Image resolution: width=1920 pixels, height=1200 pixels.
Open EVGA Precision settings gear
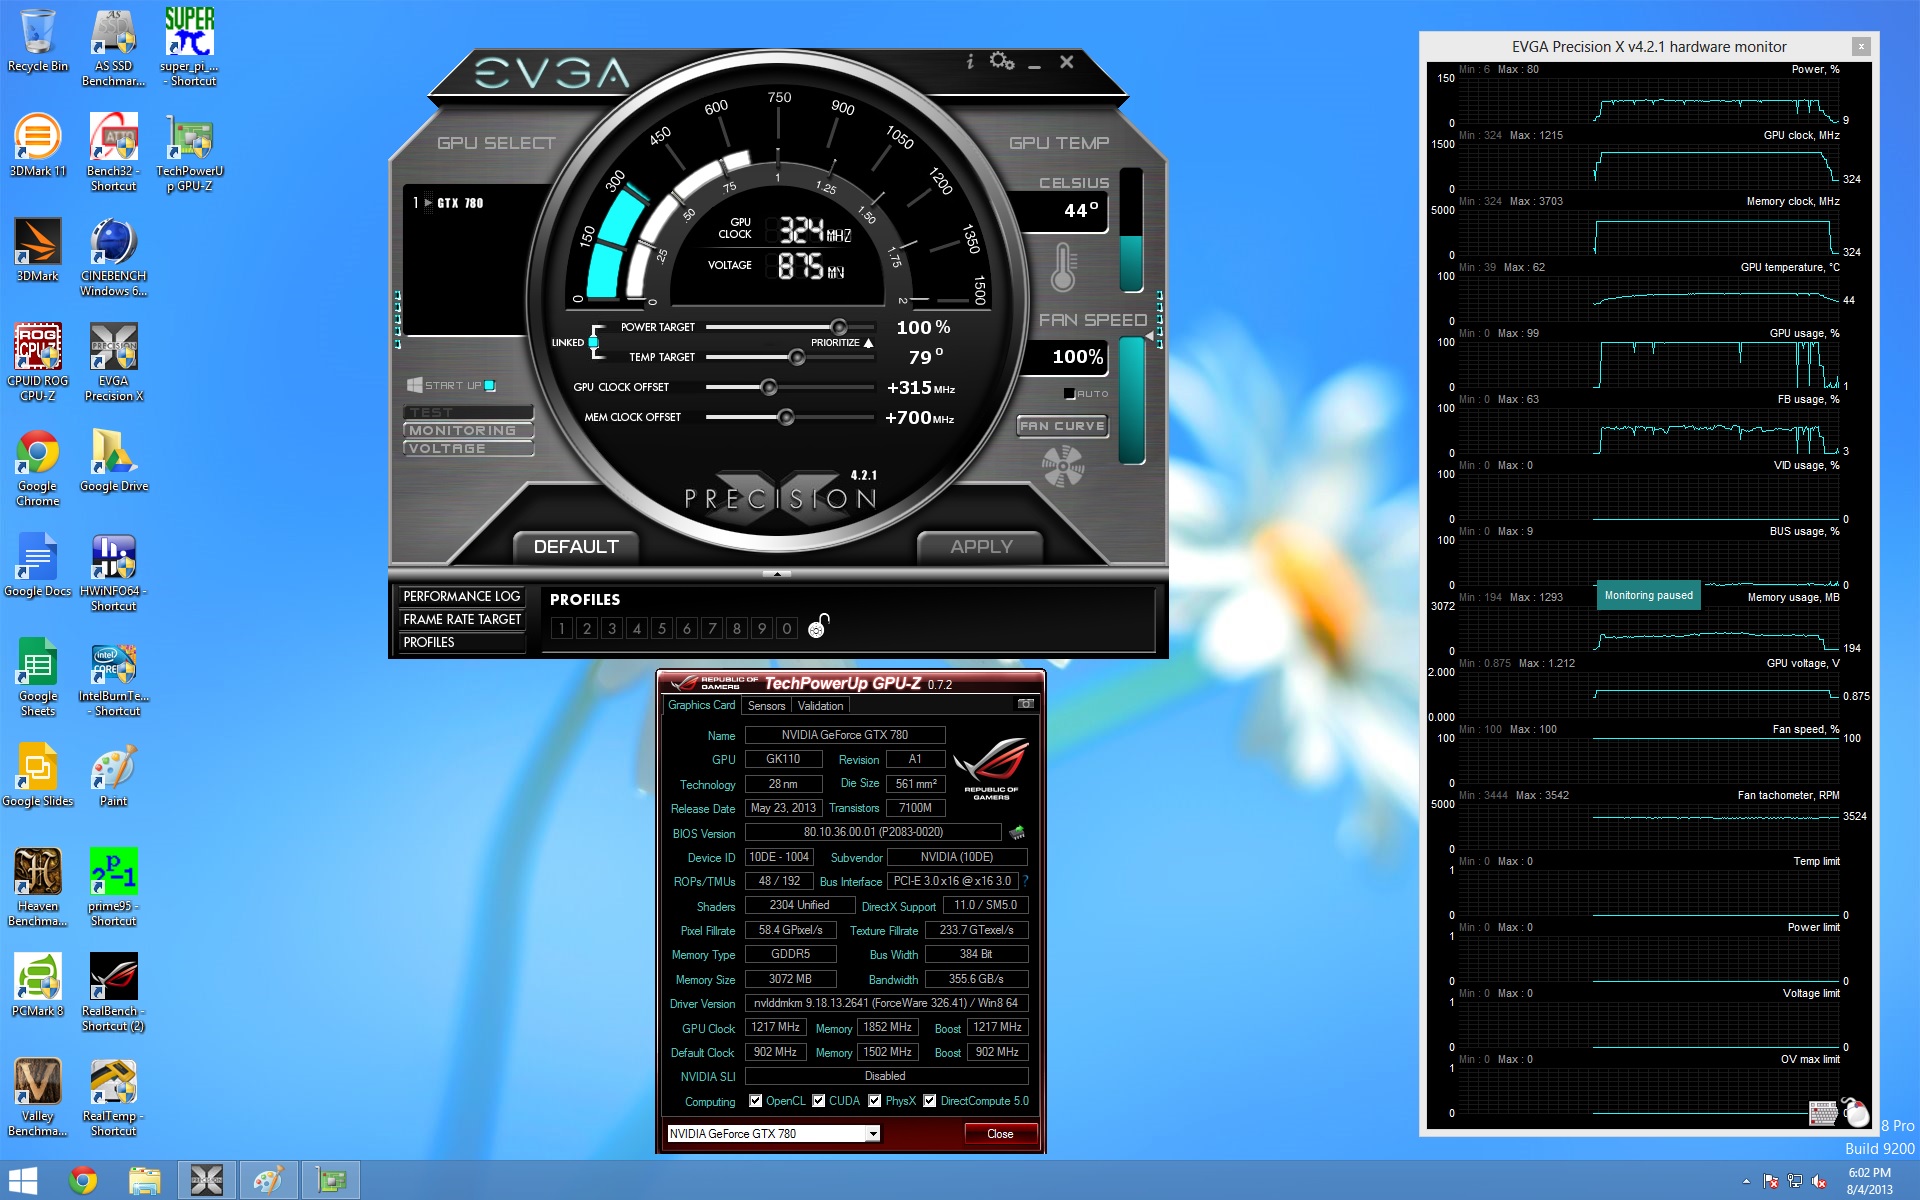coord(1001,62)
